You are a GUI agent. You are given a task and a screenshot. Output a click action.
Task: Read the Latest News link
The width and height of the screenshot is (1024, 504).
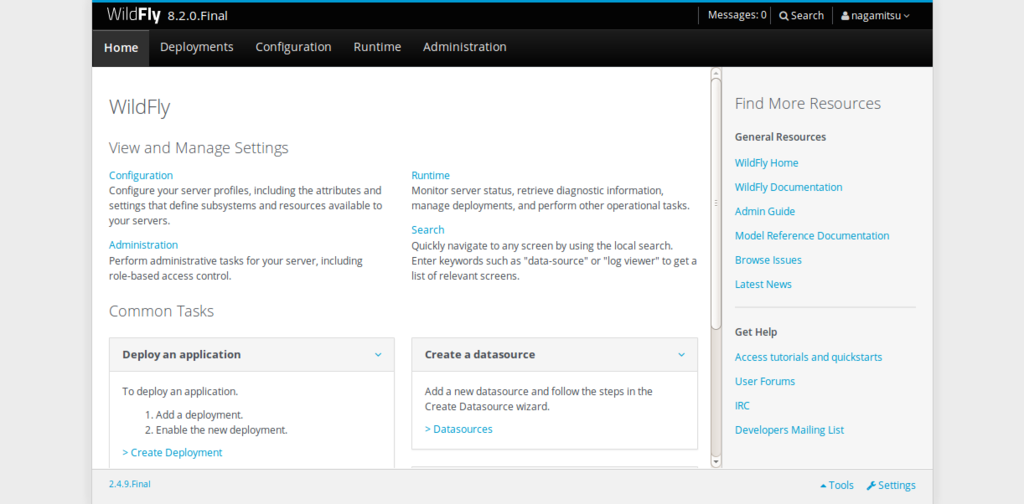pos(763,284)
